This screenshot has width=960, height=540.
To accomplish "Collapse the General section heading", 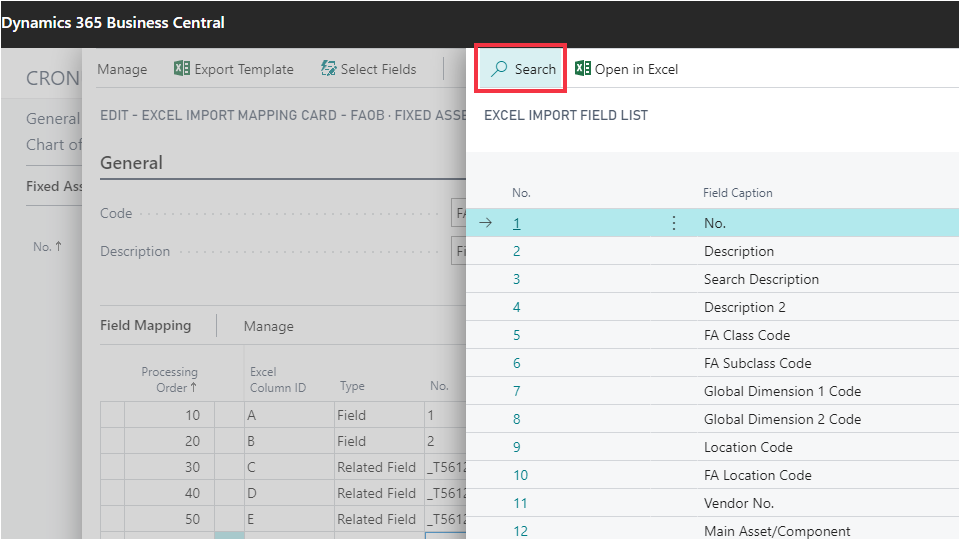I will 131,163.
